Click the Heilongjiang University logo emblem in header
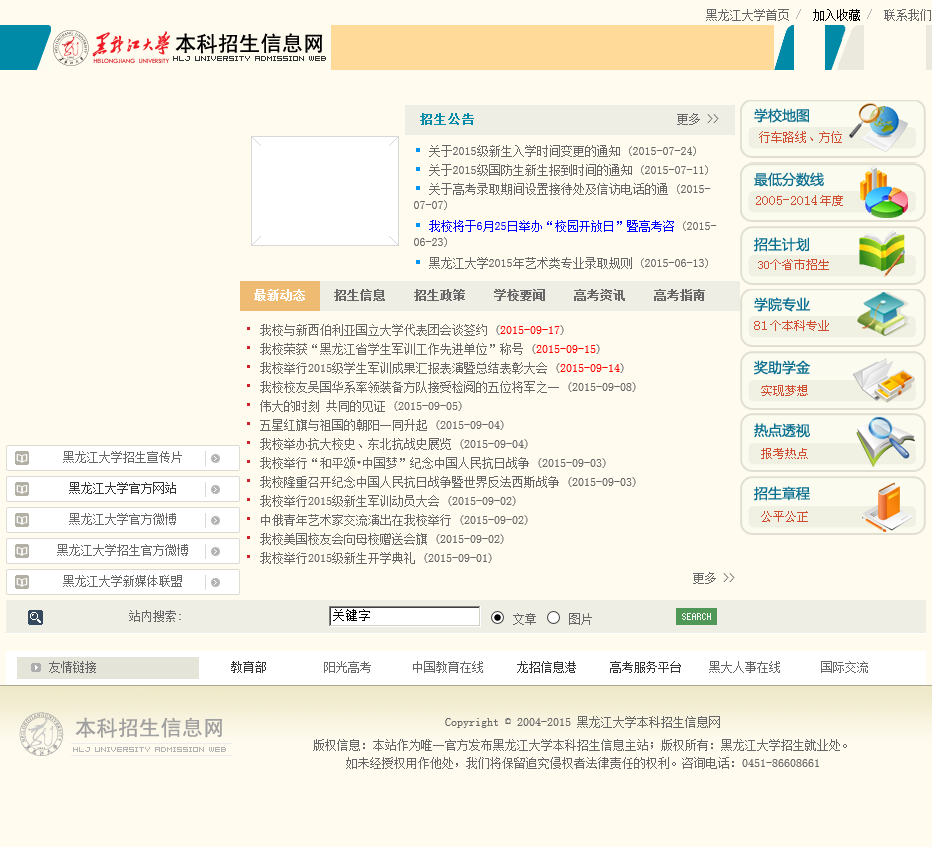Screen dimensions: 932x847 click(71, 48)
